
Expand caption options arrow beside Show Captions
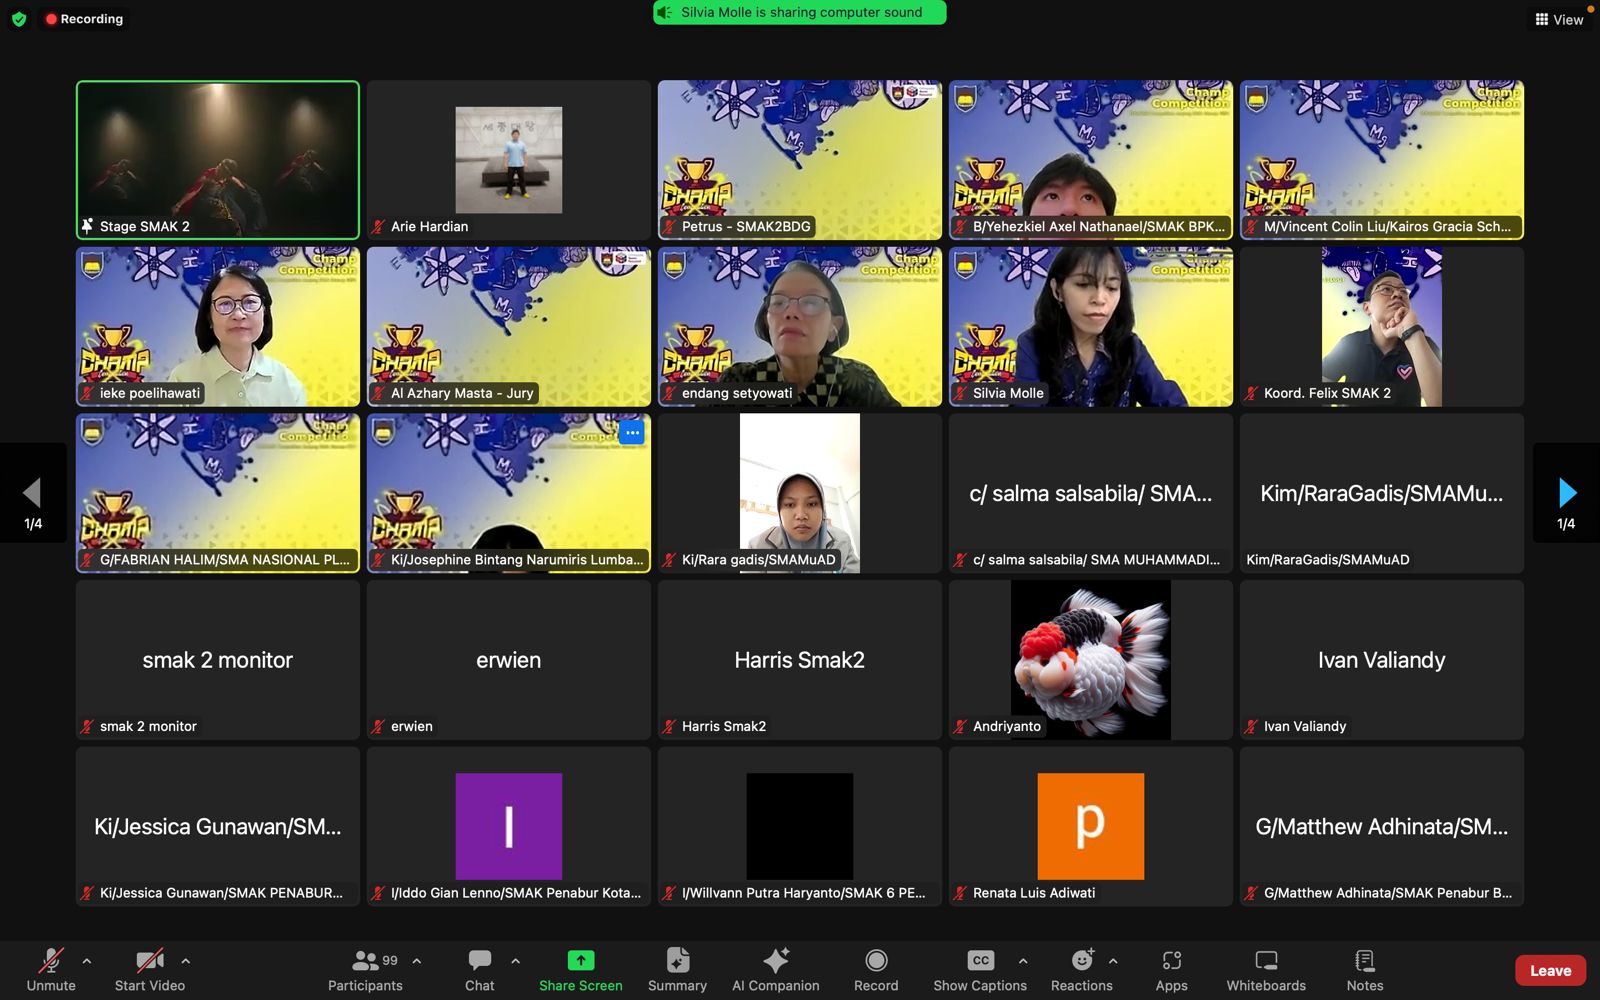[1023, 961]
